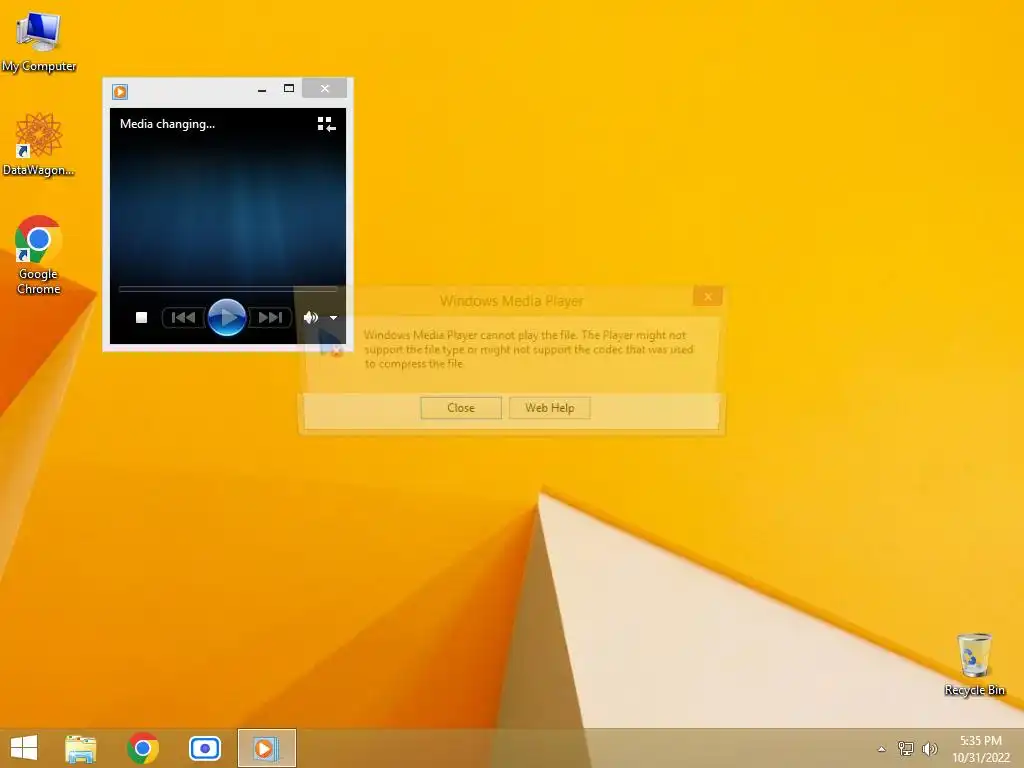Minimize the Media Player window
The height and width of the screenshot is (768, 1024).
click(262, 89)
